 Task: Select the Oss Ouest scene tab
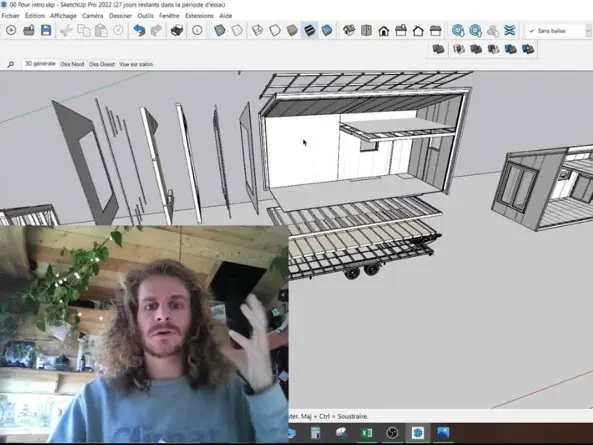[102, 64]
